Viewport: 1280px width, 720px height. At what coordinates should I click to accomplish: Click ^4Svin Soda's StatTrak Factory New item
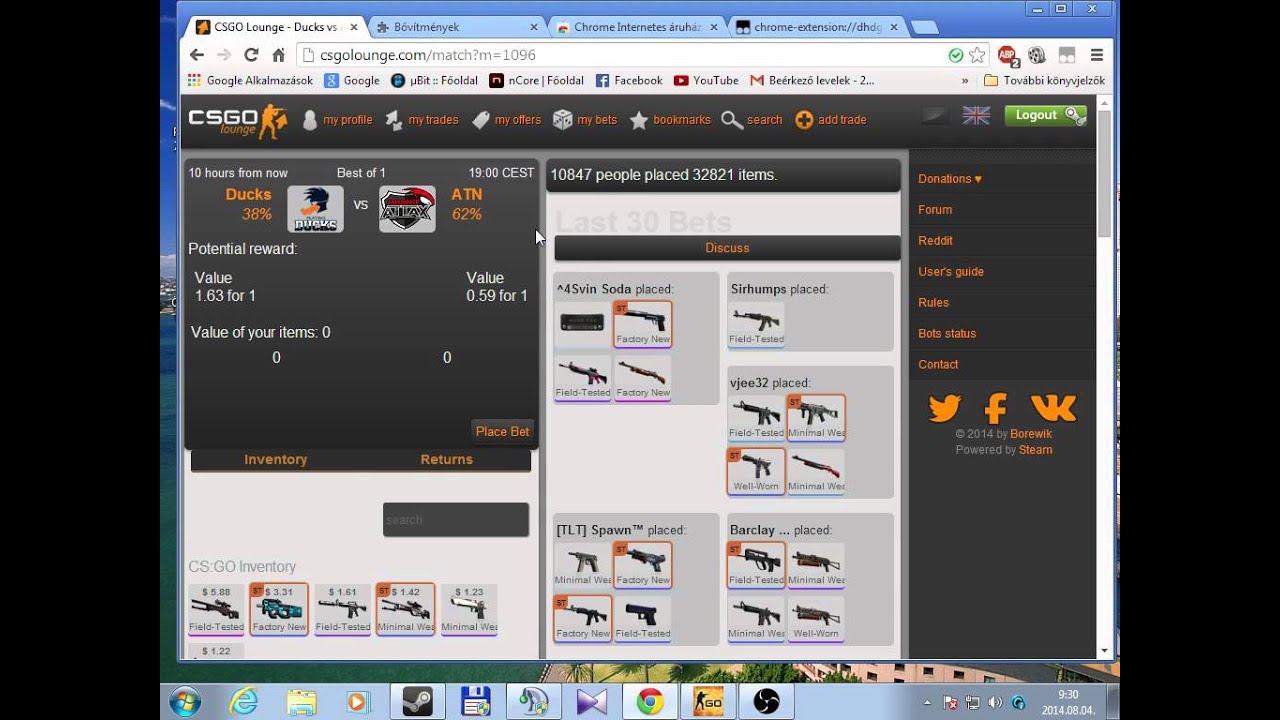click(x=643, y=325)
